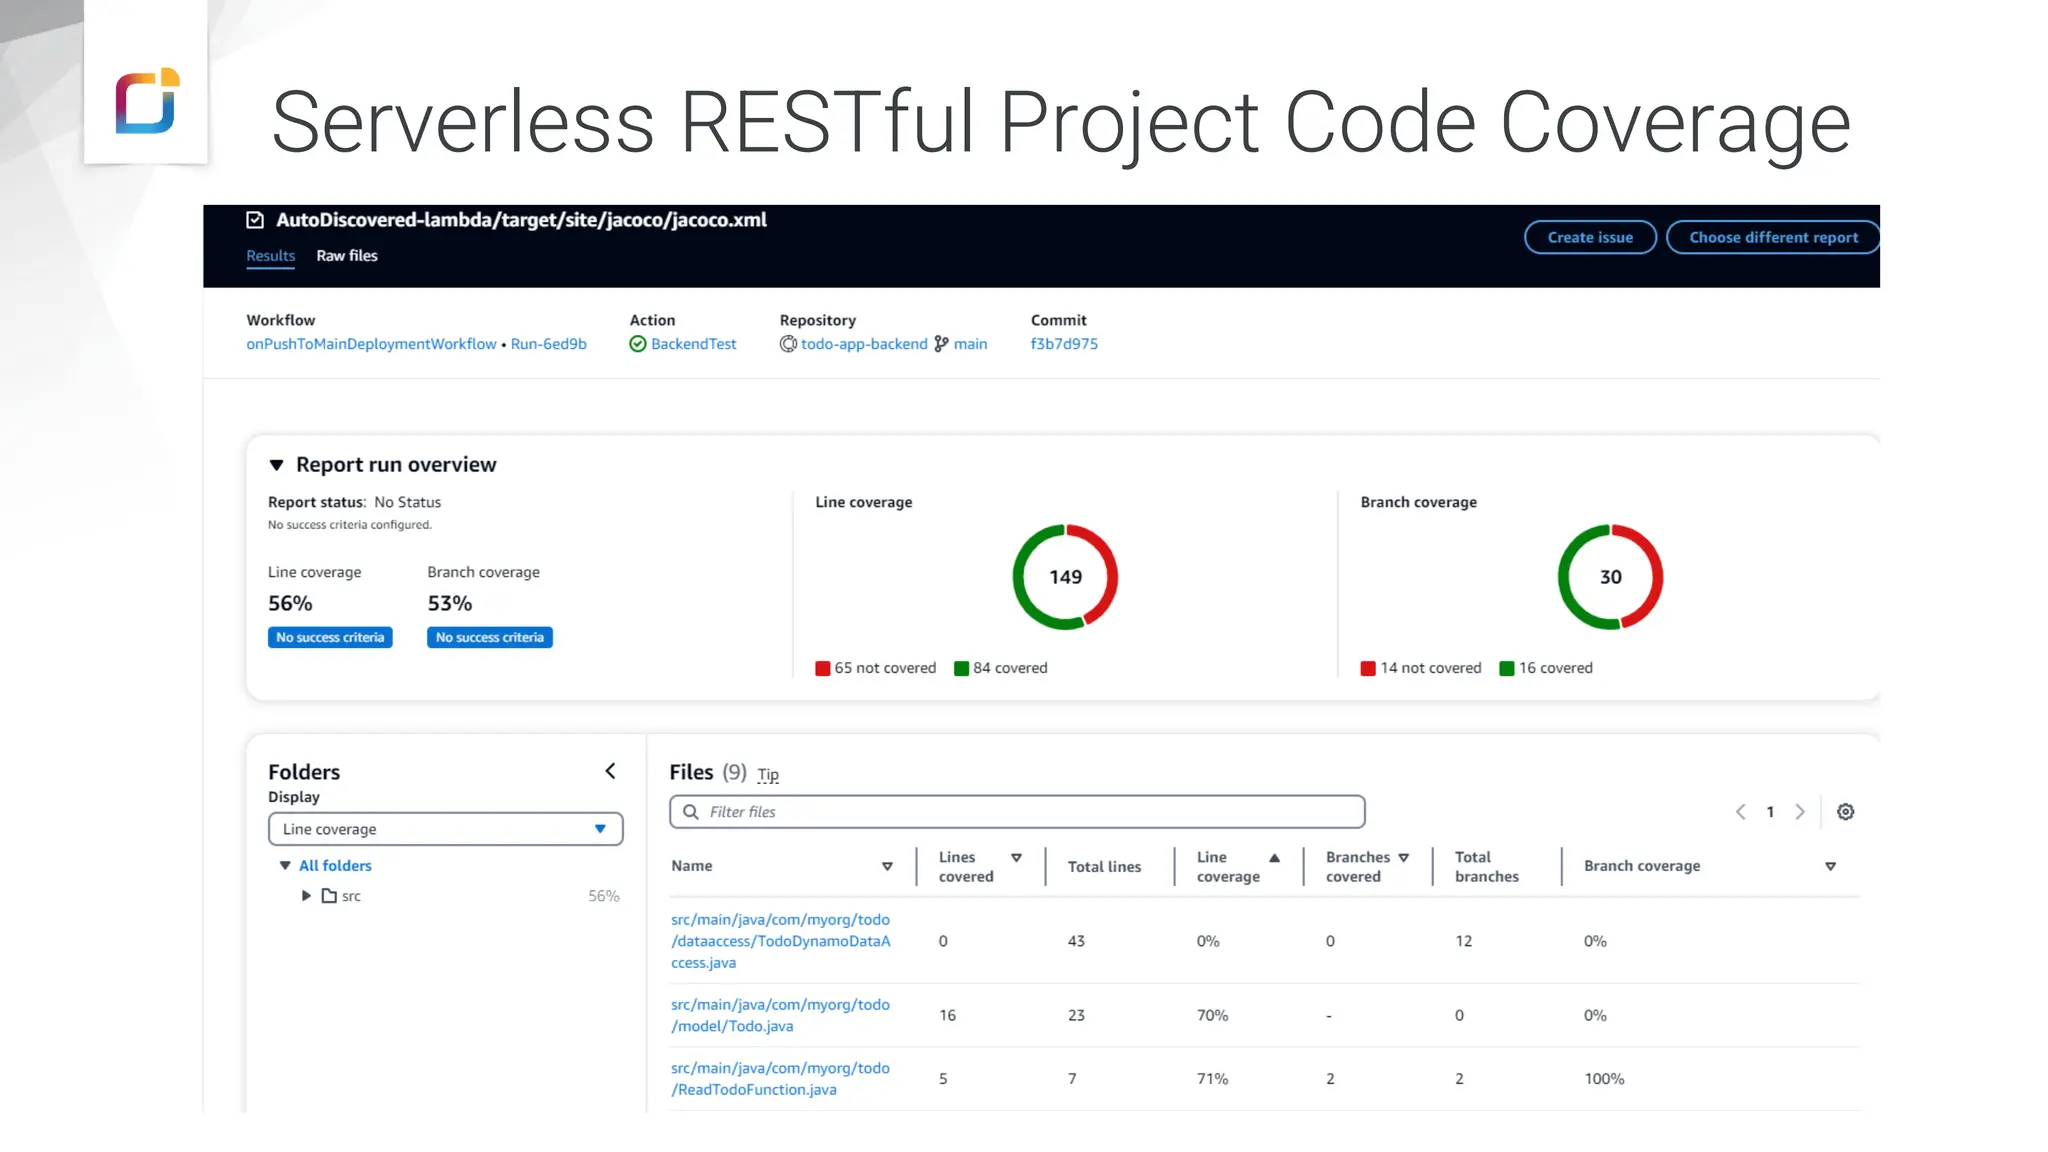Go to previous page of files
The height and width of the screenshot is (1152, 2048).
click(1740, 812)
